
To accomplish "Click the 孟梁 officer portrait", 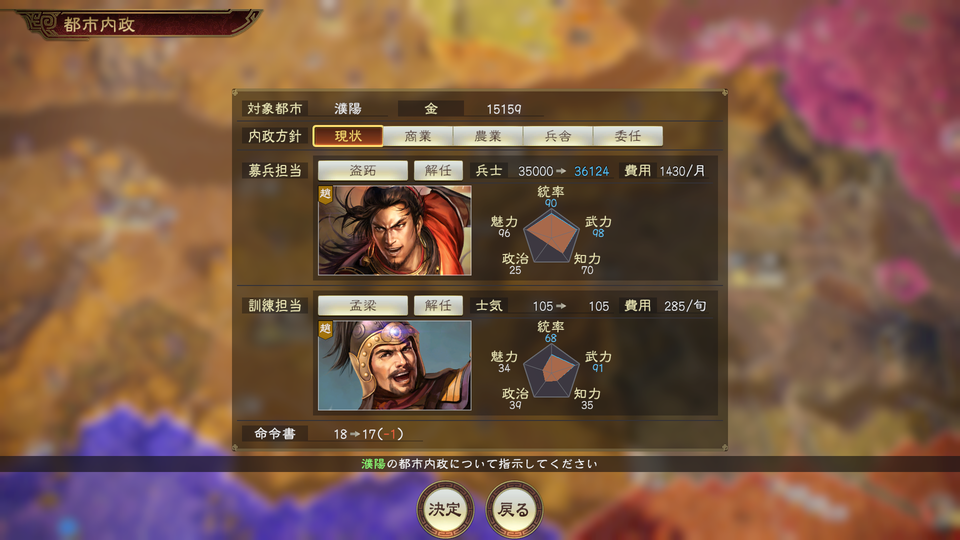I will 395,365.
